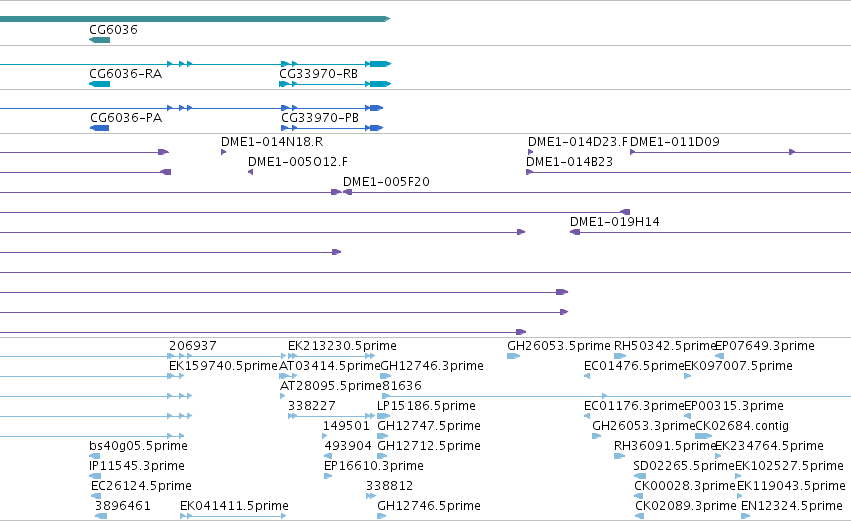Select the CG33970-RB transcript exon glyph
The width and height of the screenshot is (851, 521).
(x=335, y=84)
